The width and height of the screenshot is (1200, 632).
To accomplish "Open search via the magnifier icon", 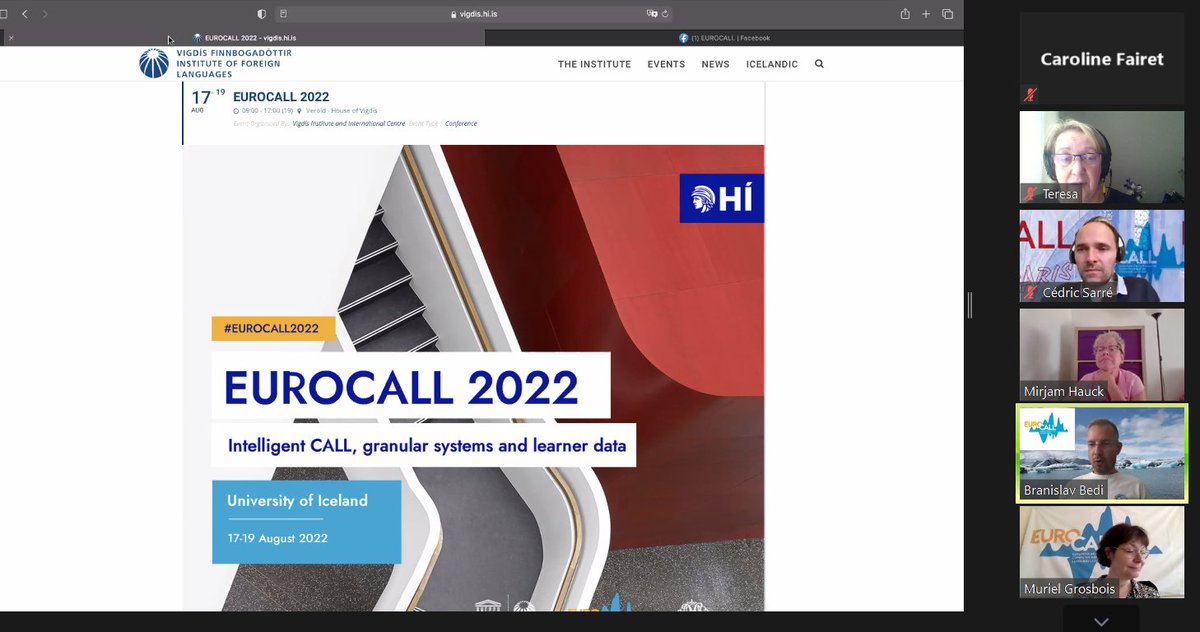I will point(819,64).
